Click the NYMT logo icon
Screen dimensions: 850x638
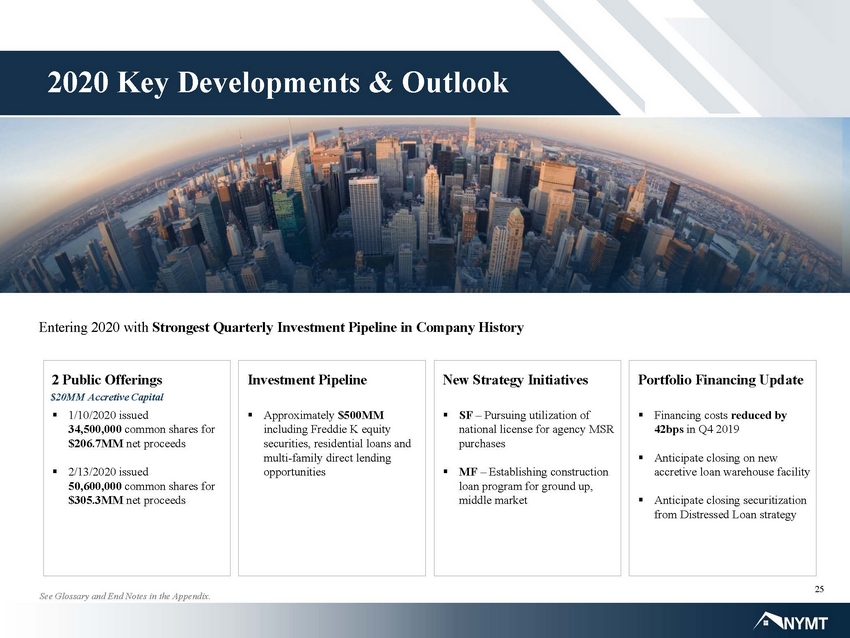pyautogui.click(x=791, y=622)
